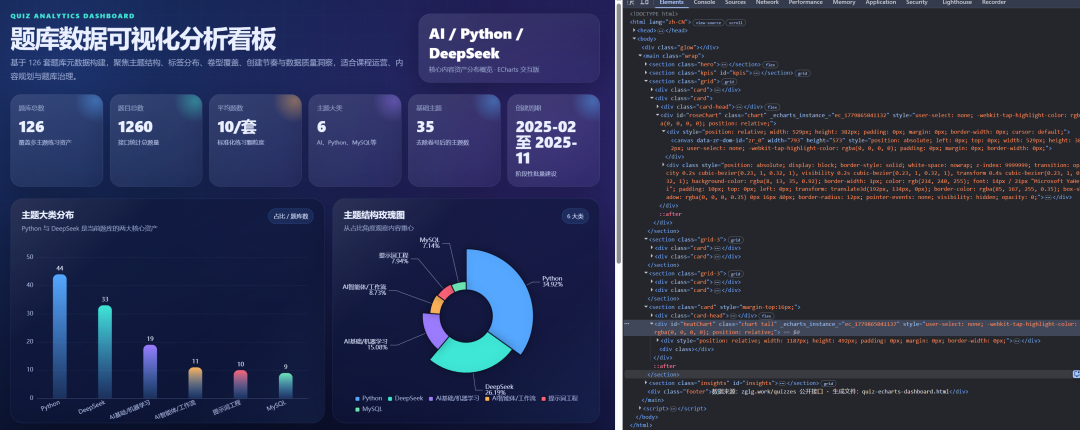This screenshot has height=430, width=1080.
Task: Expand the section class hero node
Action: pos(646,64)
